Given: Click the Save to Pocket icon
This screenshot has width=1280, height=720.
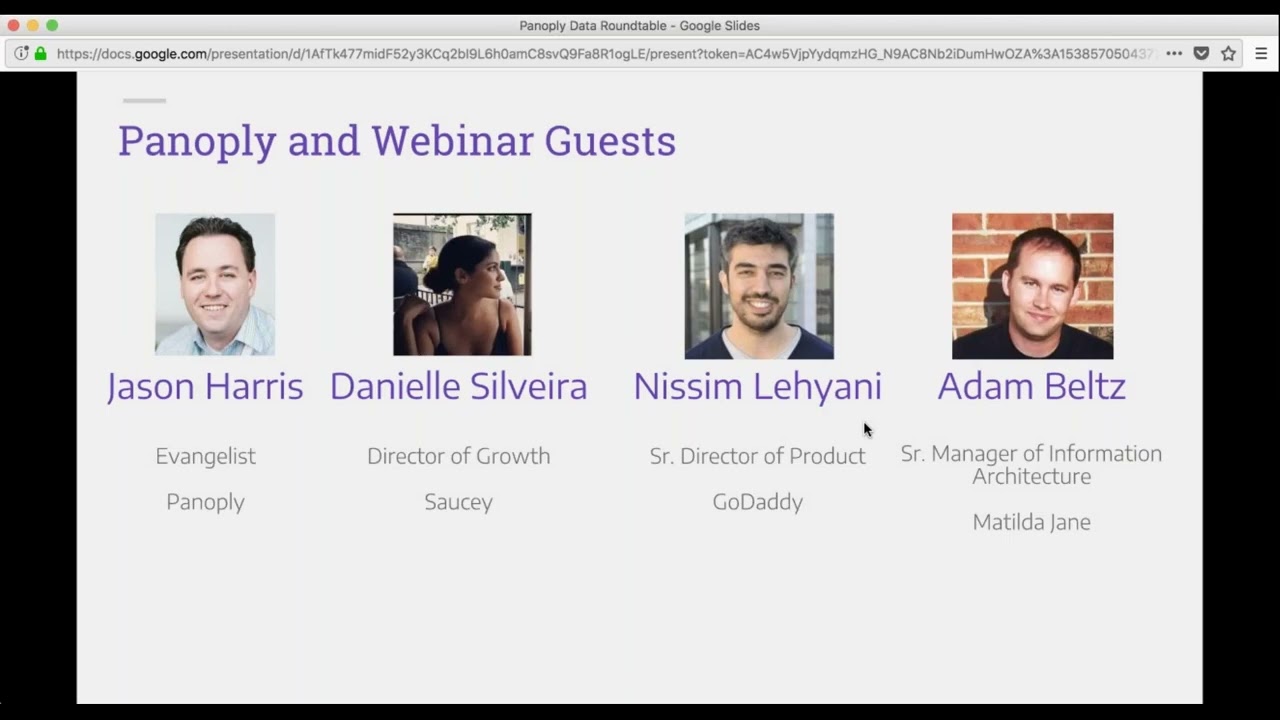Looking at the screenshot, I should pyautogui.click(x=1201, y=54).
